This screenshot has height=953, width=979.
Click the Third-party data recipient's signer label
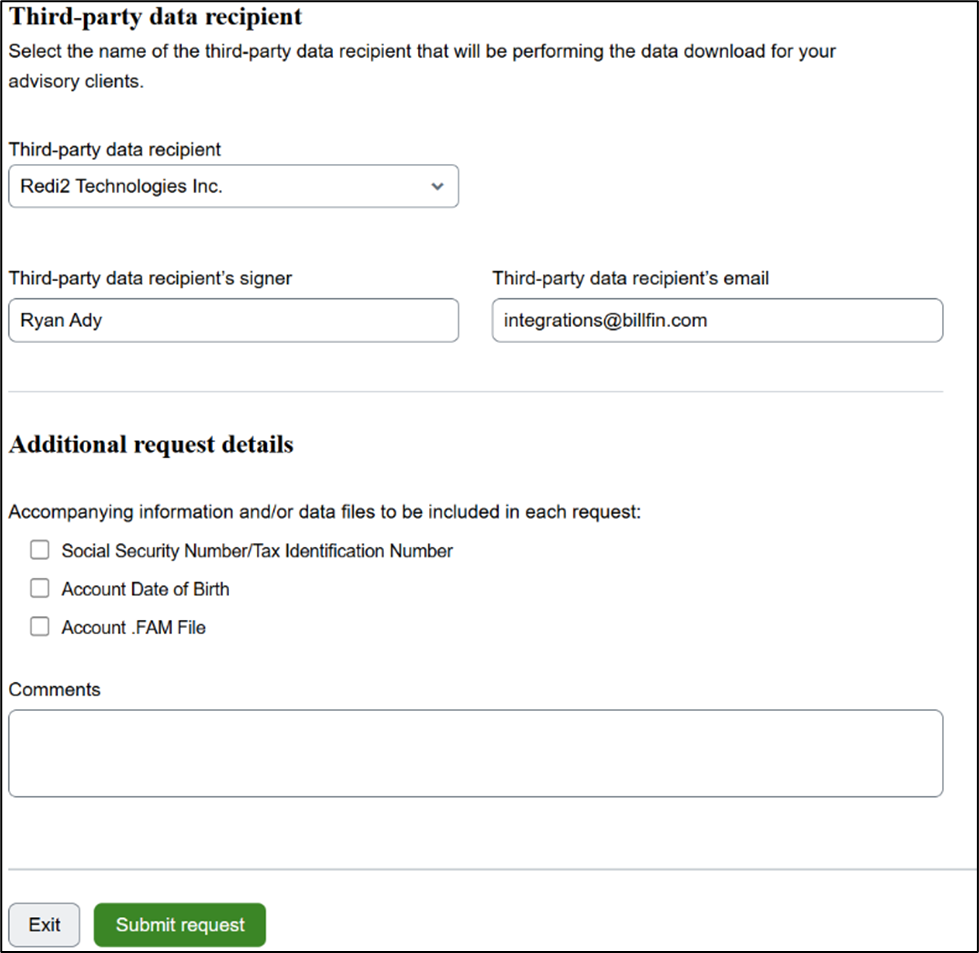point(150,279)
